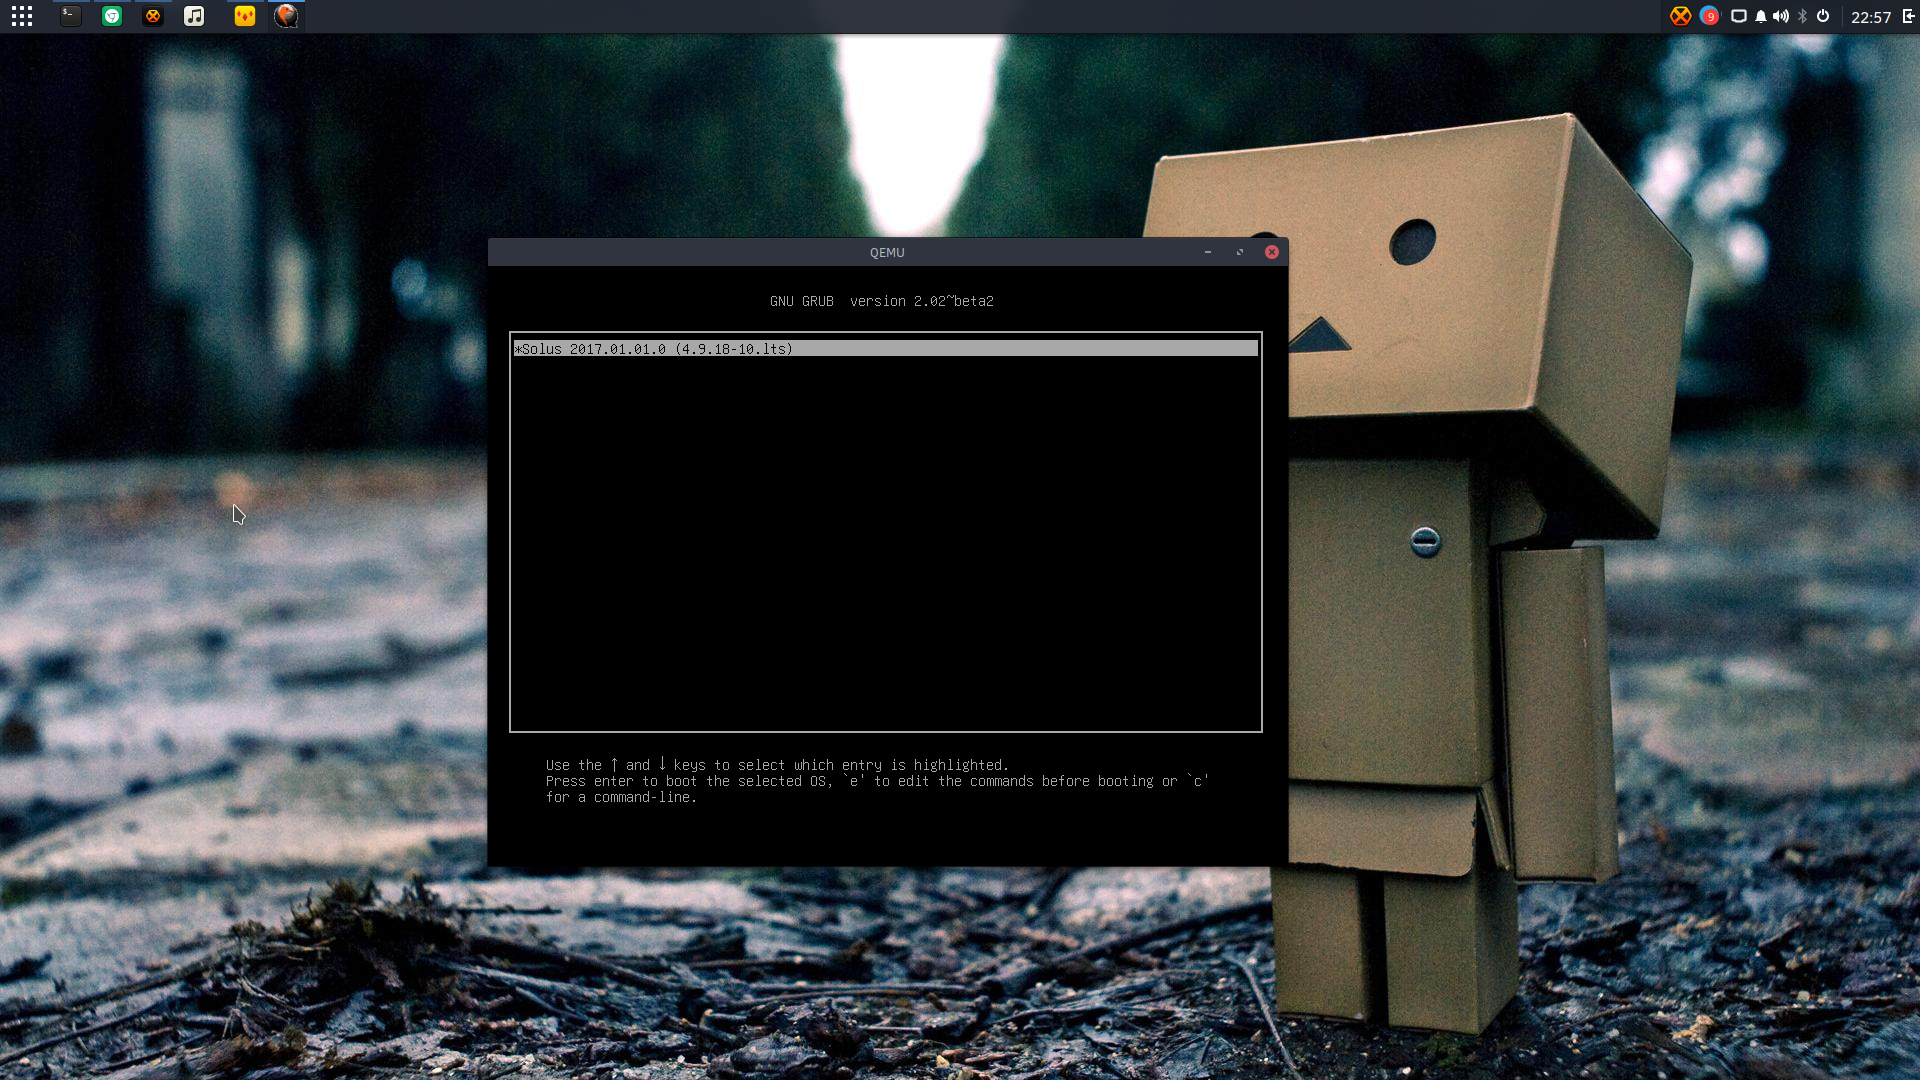Minimize the QEMU window
Image resolution: width=1920 pixels, height=1080 pixels.
click(1208, 252)
